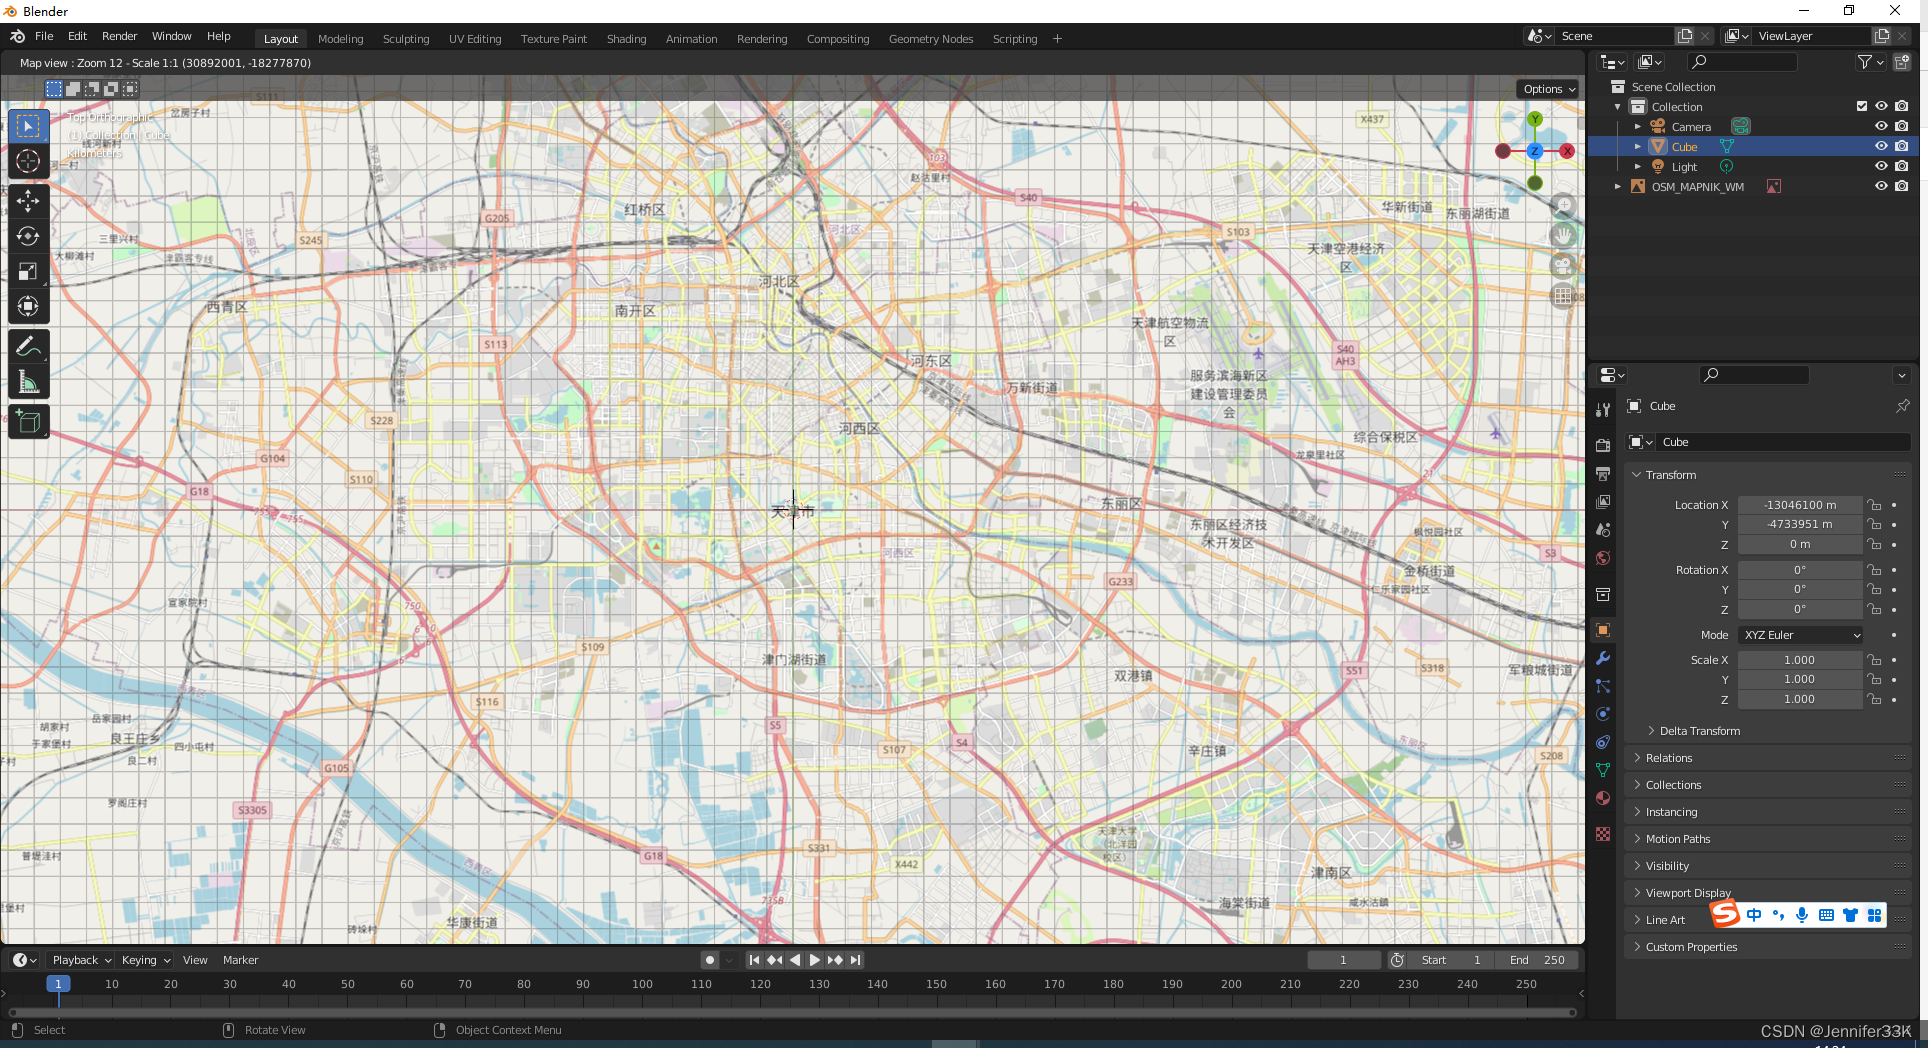Click the Scale Z value field
Viewport: 1928px width, 1048px height.
(x=1800, y=699)
